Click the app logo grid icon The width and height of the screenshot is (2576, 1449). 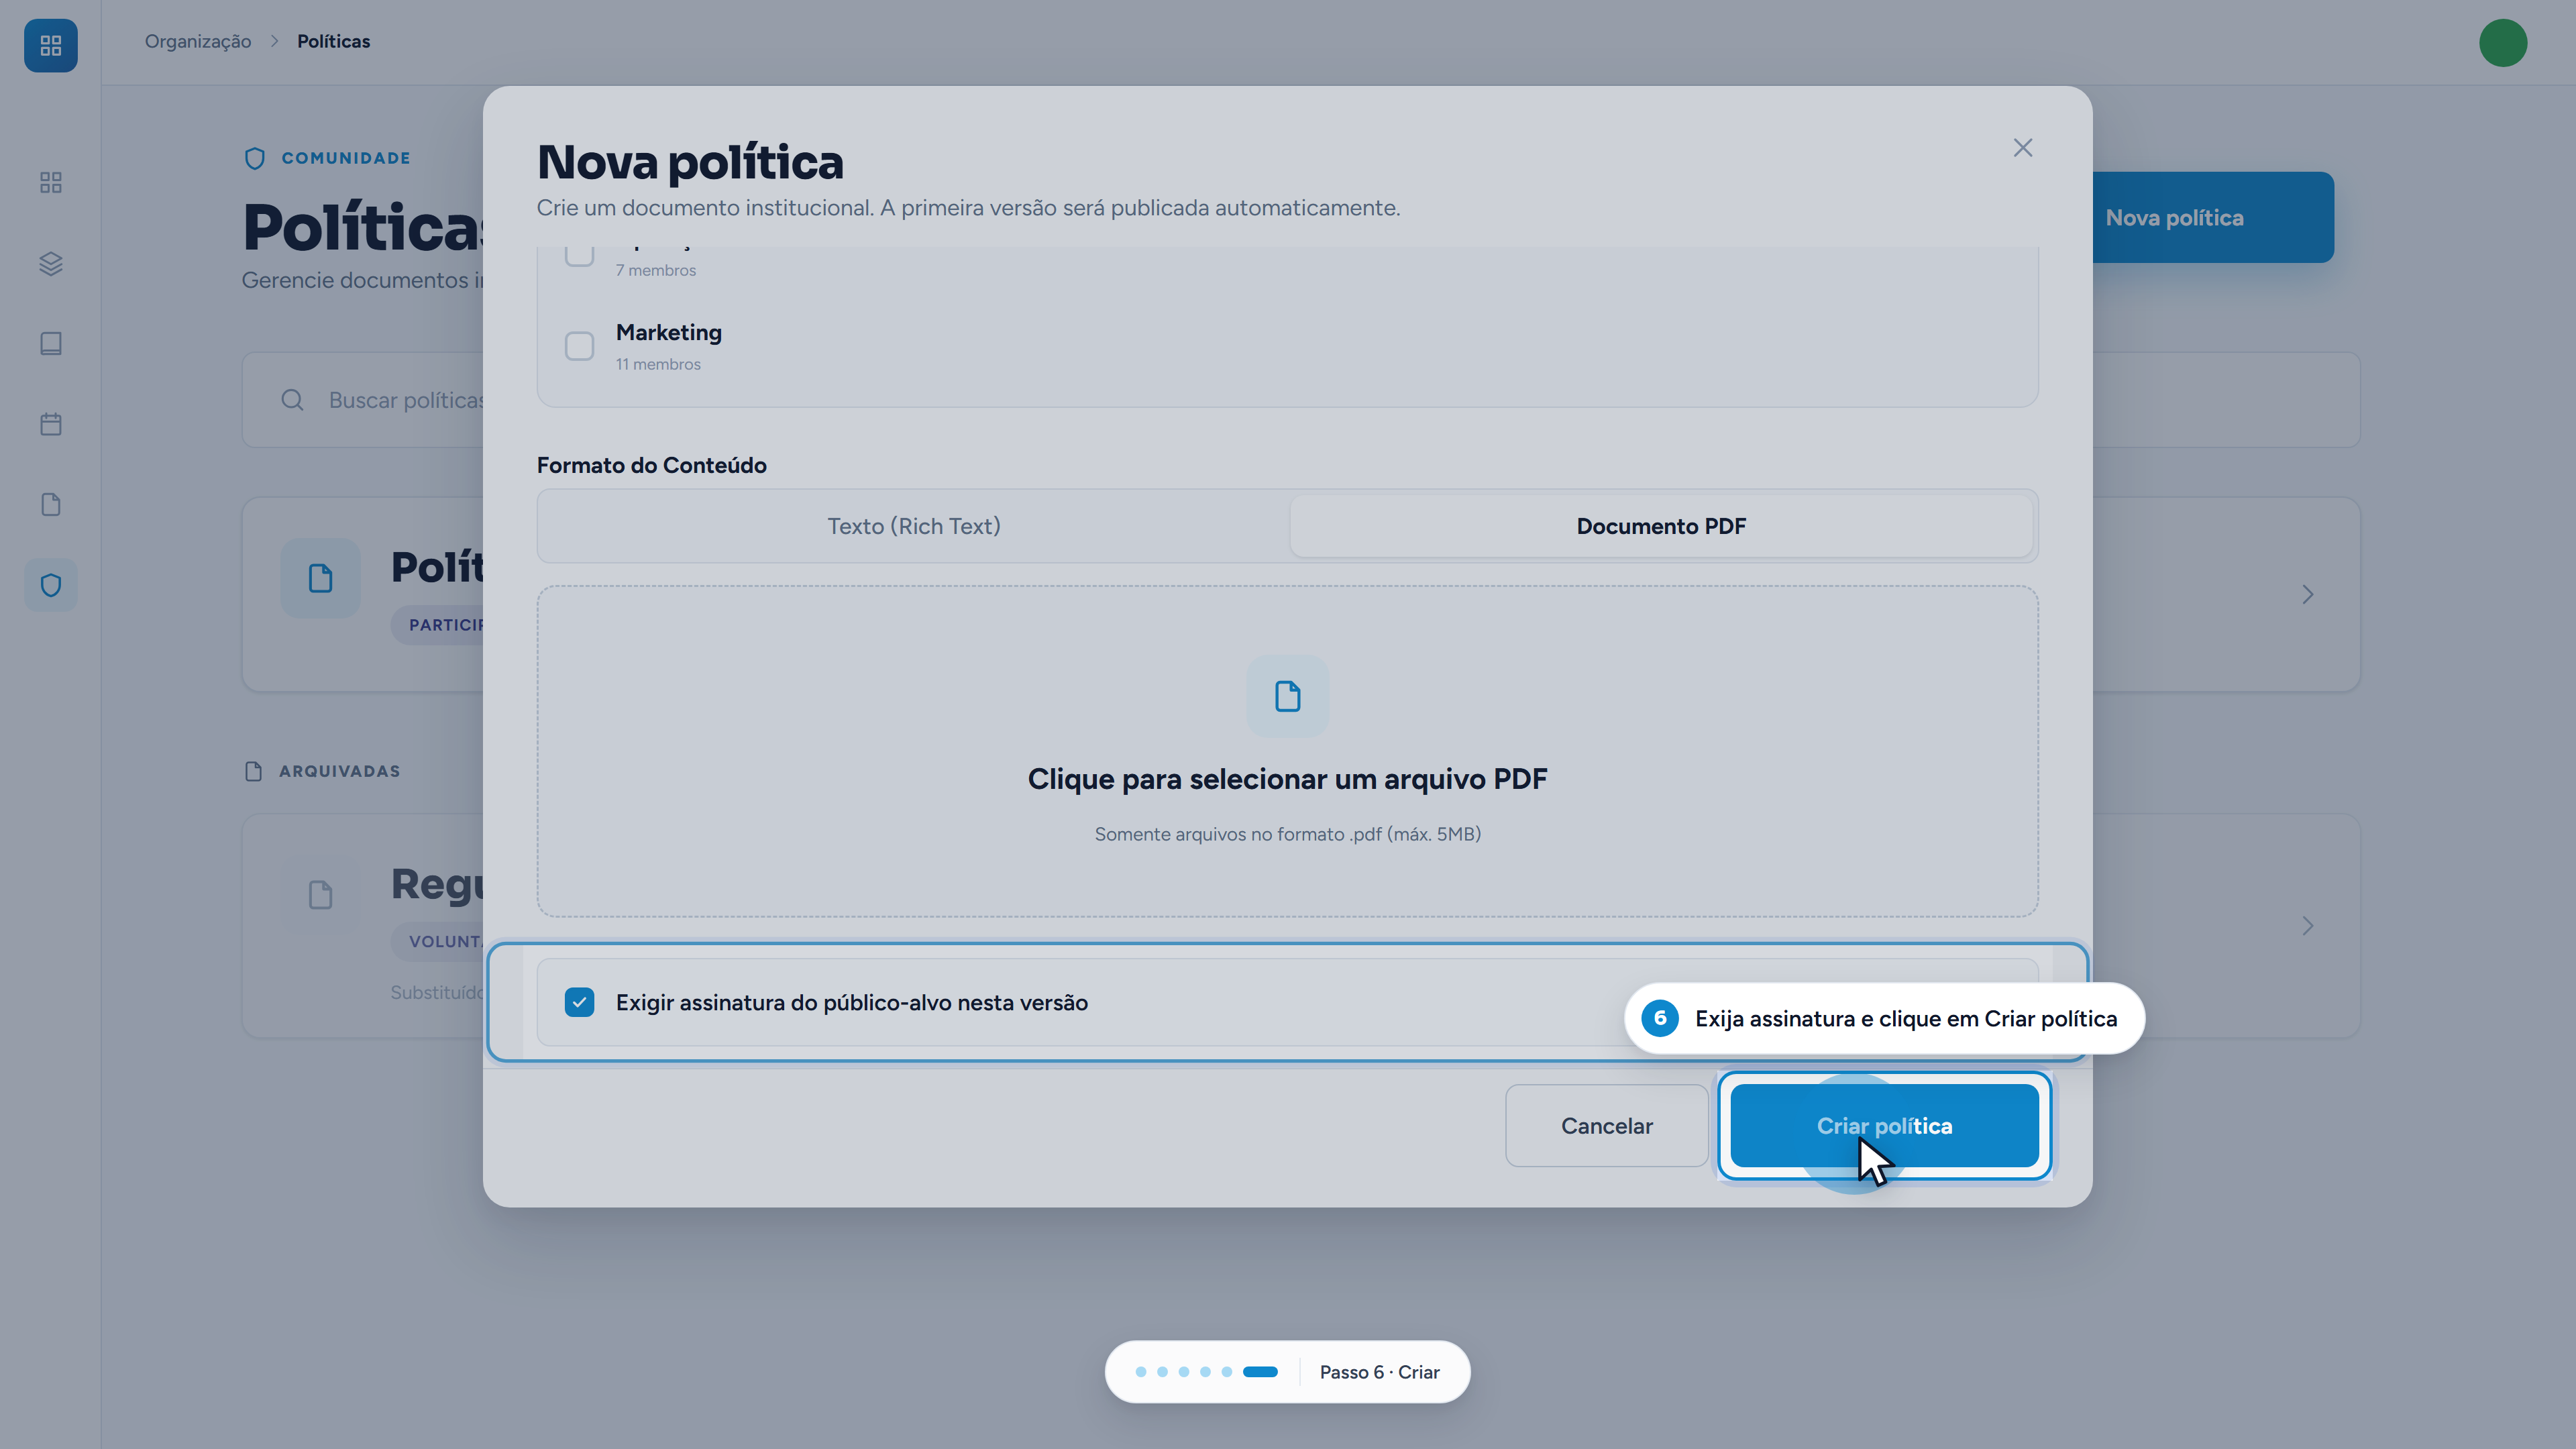point(50,45)
